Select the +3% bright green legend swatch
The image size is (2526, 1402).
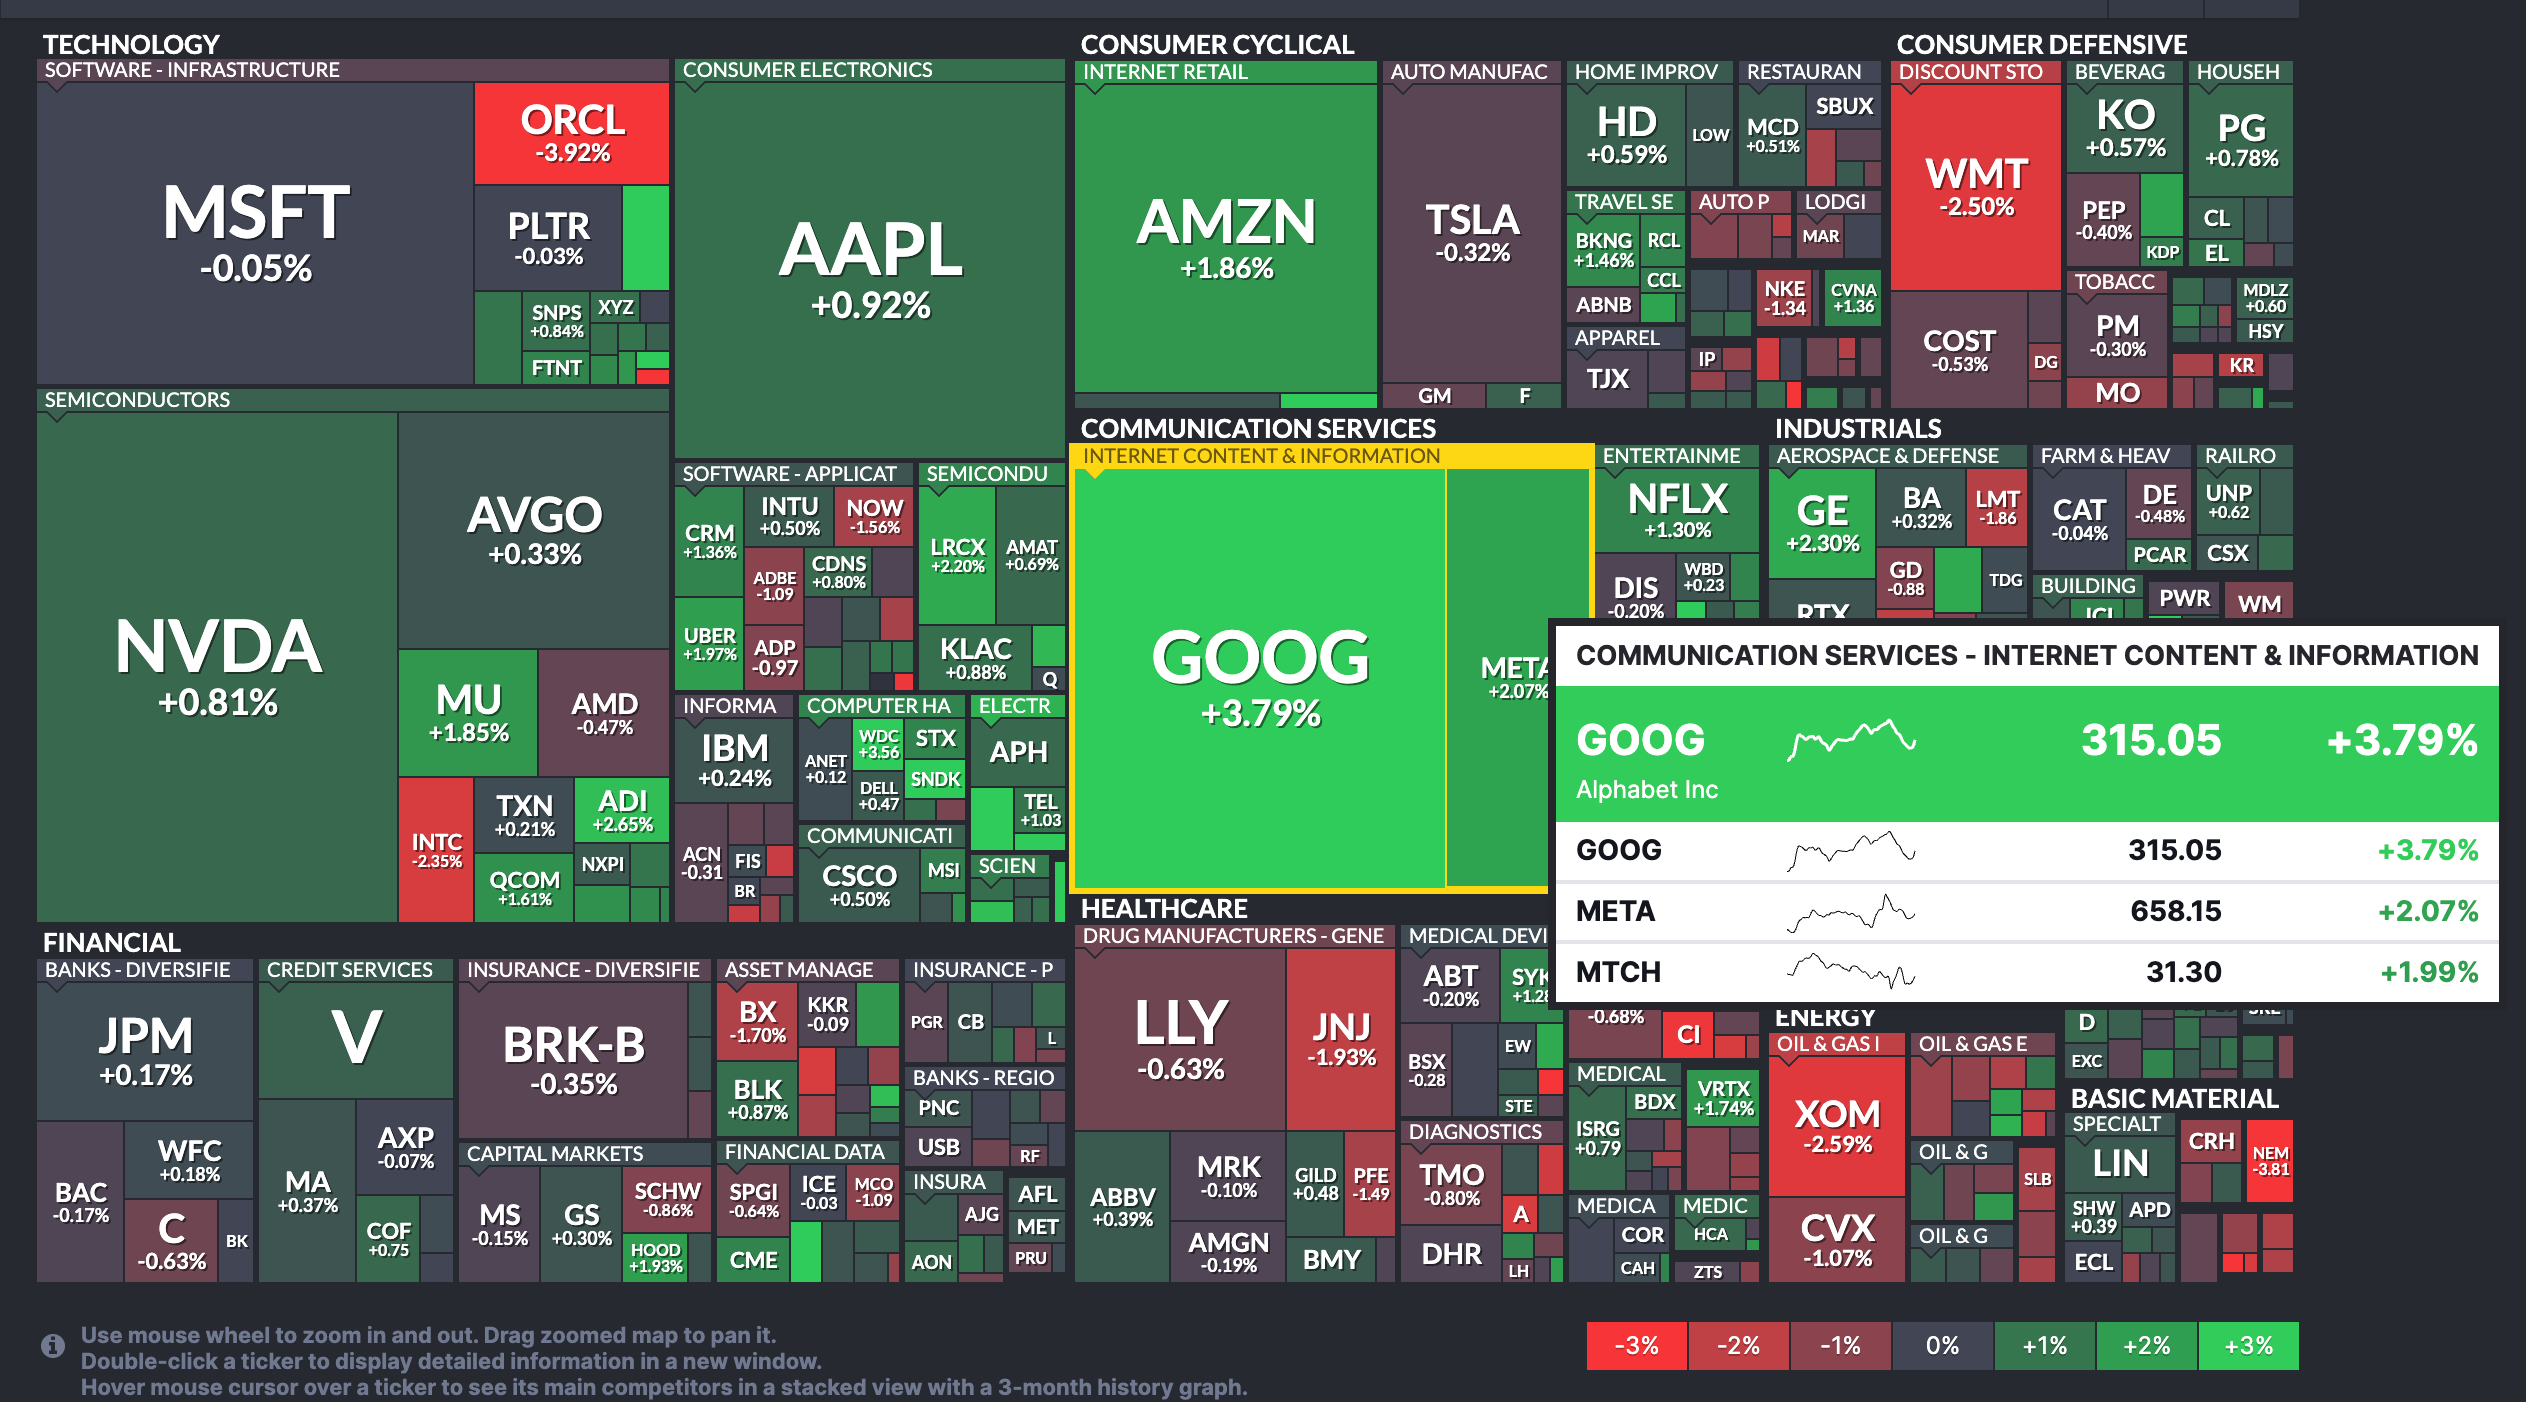pyautogui.click(x=2248, y=1346)
